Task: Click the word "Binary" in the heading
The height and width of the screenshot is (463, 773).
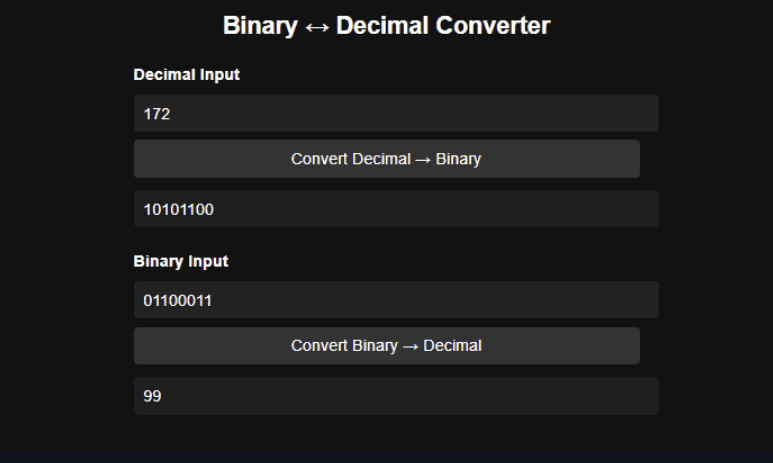Action: pos(259,27)
